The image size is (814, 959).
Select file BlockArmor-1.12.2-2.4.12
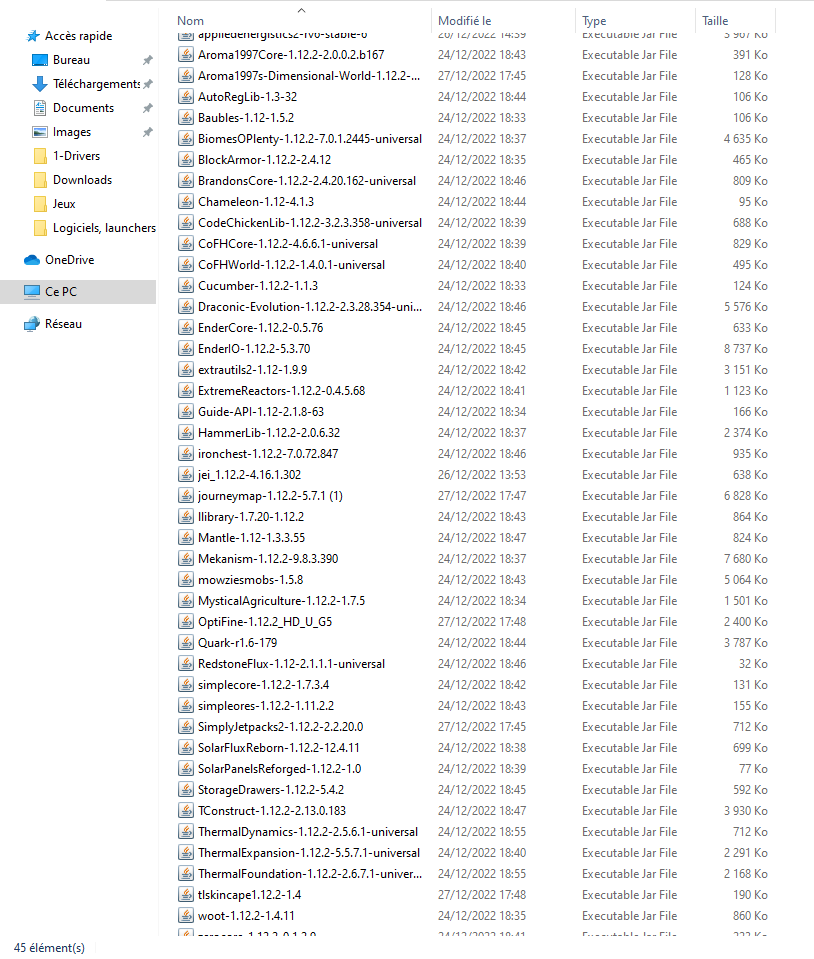coord(264,160)
